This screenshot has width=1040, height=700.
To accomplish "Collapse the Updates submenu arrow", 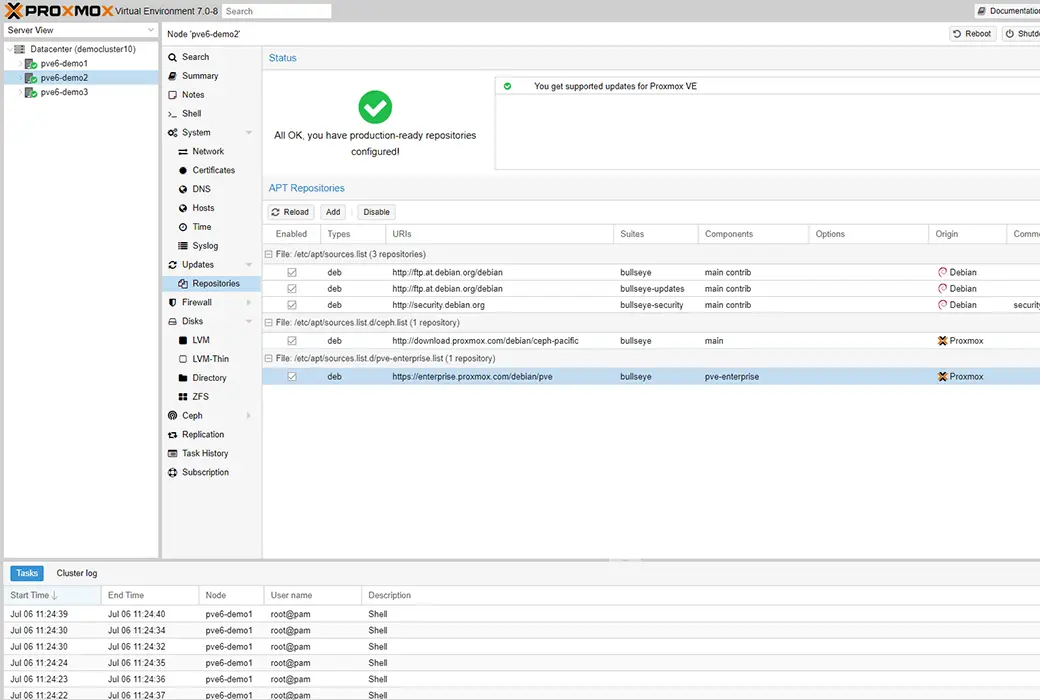I will 249,265.
